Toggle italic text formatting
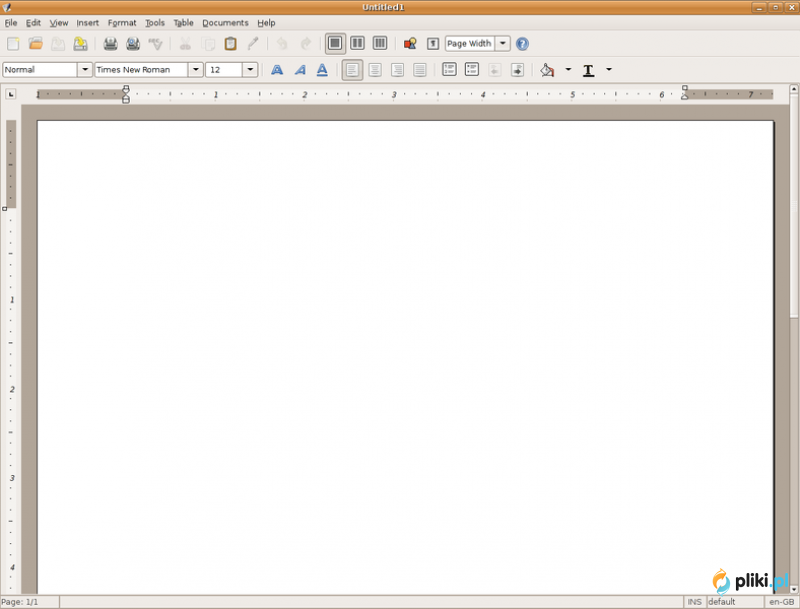Screen dimensions: 800x609 (x=300, y=70)
